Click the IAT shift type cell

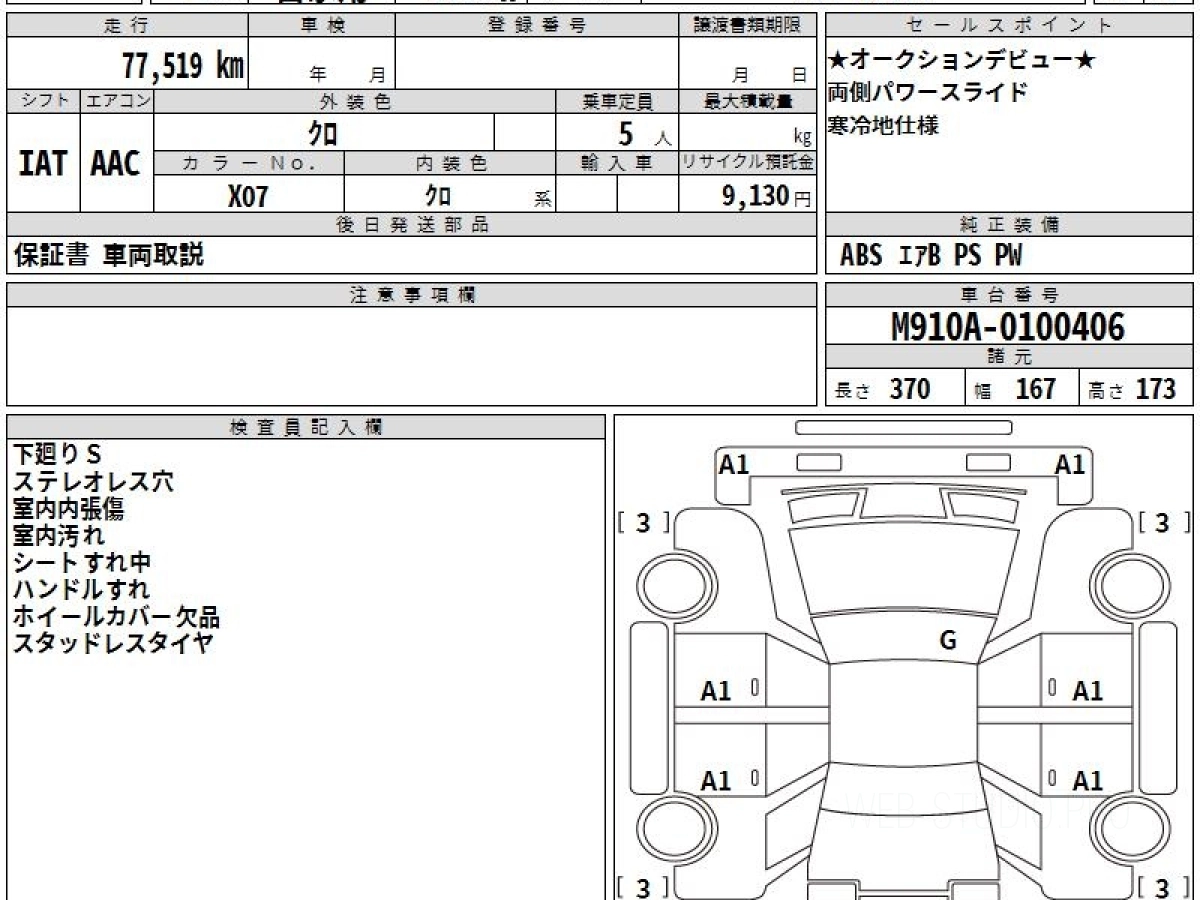(x=43, y=163)
